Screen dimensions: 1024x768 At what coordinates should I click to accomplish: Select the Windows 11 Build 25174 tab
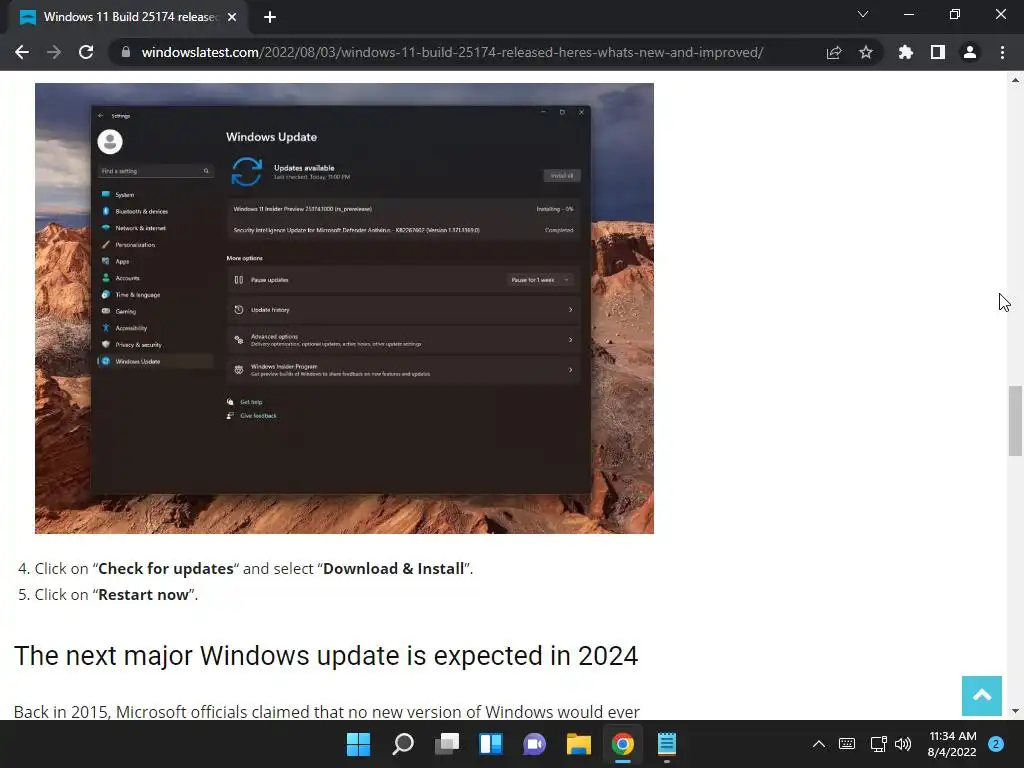coord(127,17)
